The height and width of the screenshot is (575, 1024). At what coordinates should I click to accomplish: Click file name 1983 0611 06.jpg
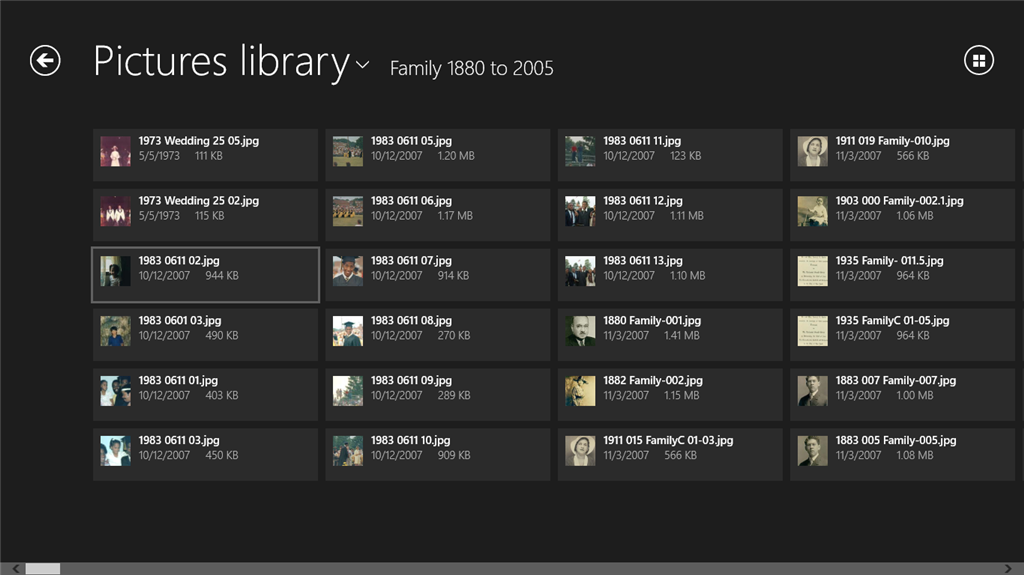[411, 201]
